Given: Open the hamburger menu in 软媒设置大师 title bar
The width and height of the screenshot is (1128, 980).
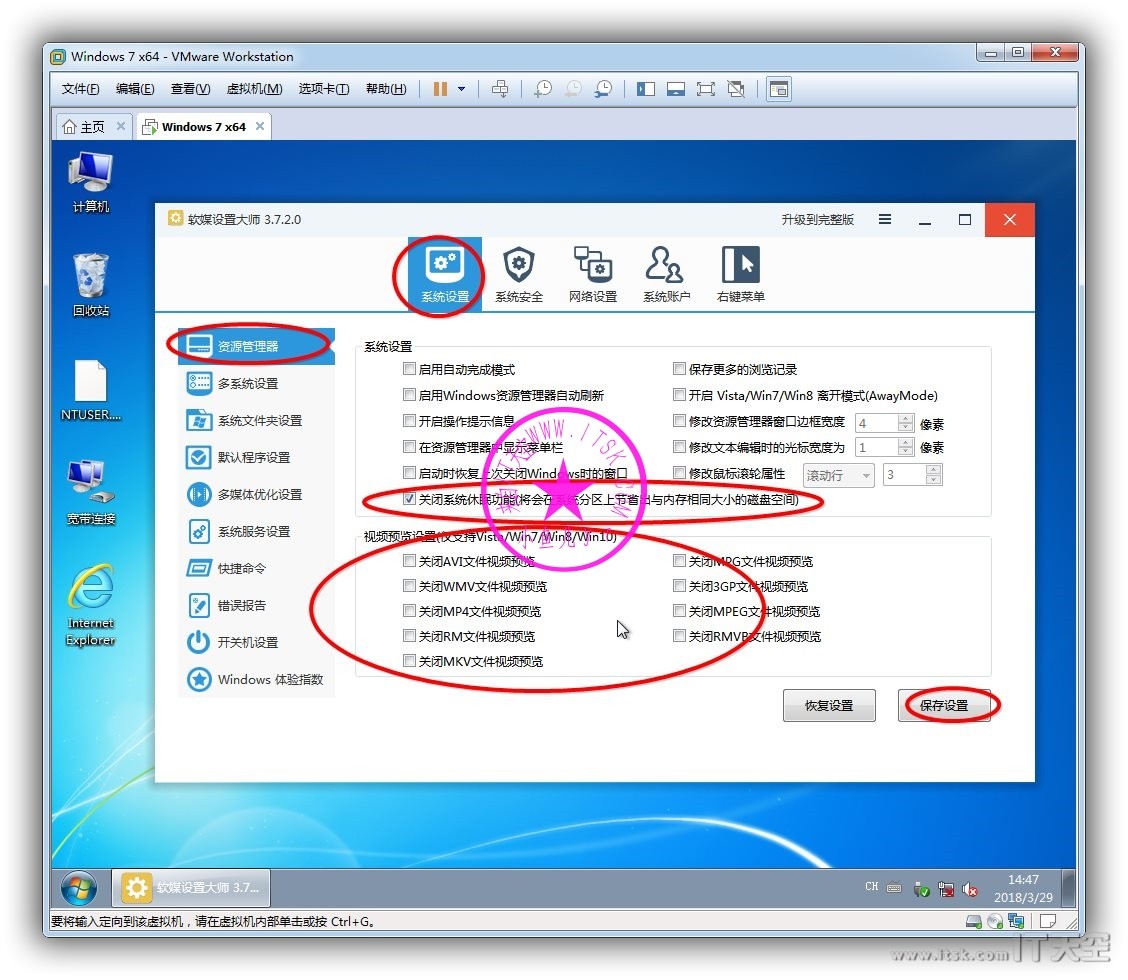Looking at the screenshot, I should pyautogui.click(x=885, y=220).
